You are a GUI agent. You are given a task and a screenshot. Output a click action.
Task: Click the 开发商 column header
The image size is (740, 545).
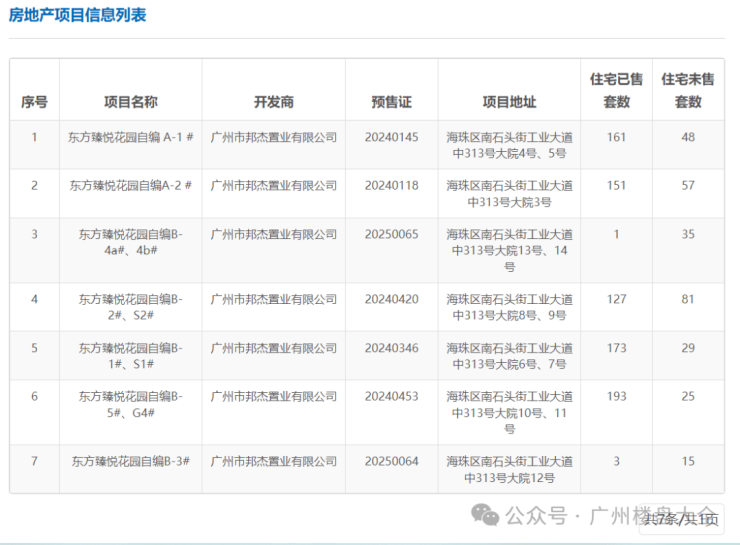pos(273,102)
